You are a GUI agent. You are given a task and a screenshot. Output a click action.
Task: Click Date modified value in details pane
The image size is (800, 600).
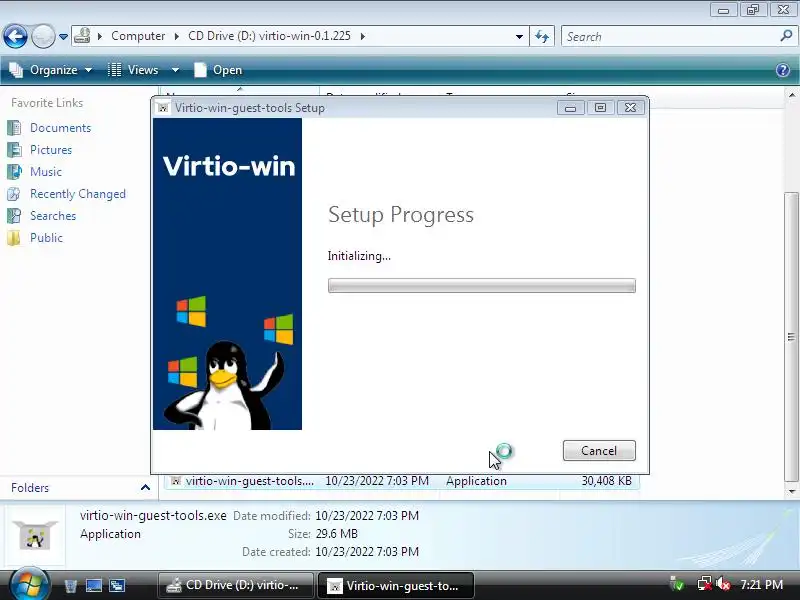click(x=367, y=516)
